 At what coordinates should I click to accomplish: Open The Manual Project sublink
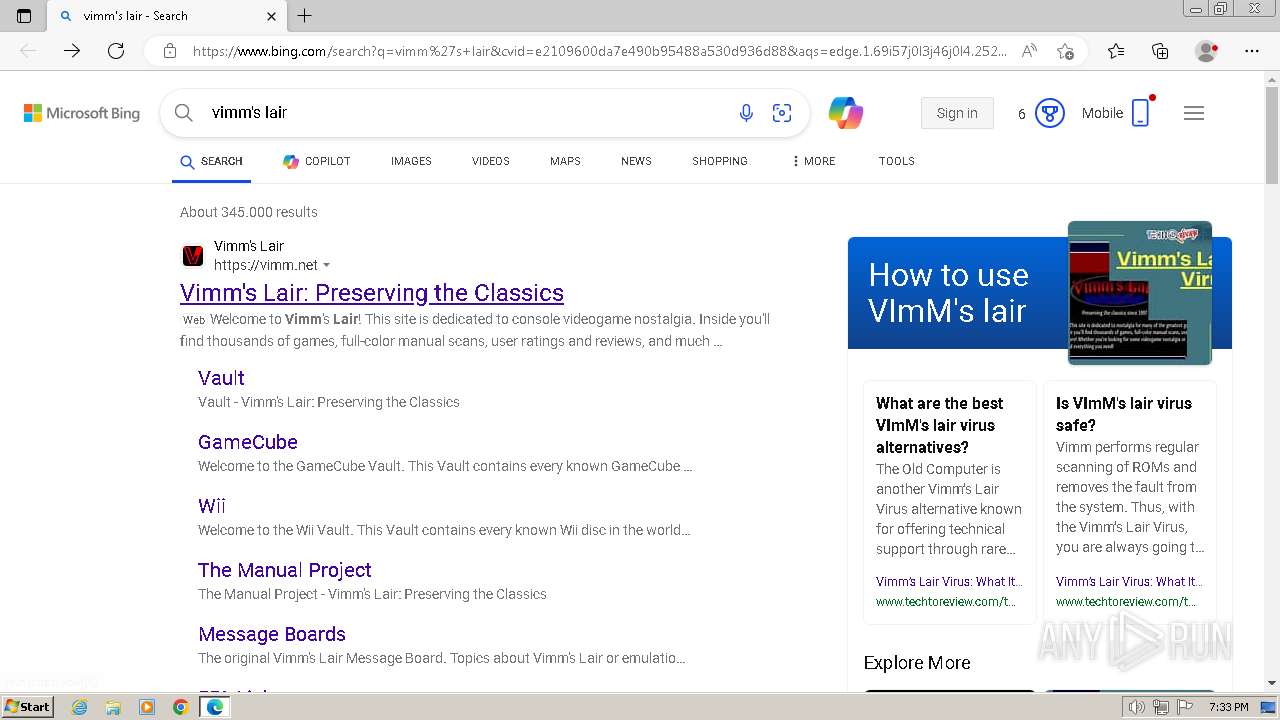tap(285, 570)
